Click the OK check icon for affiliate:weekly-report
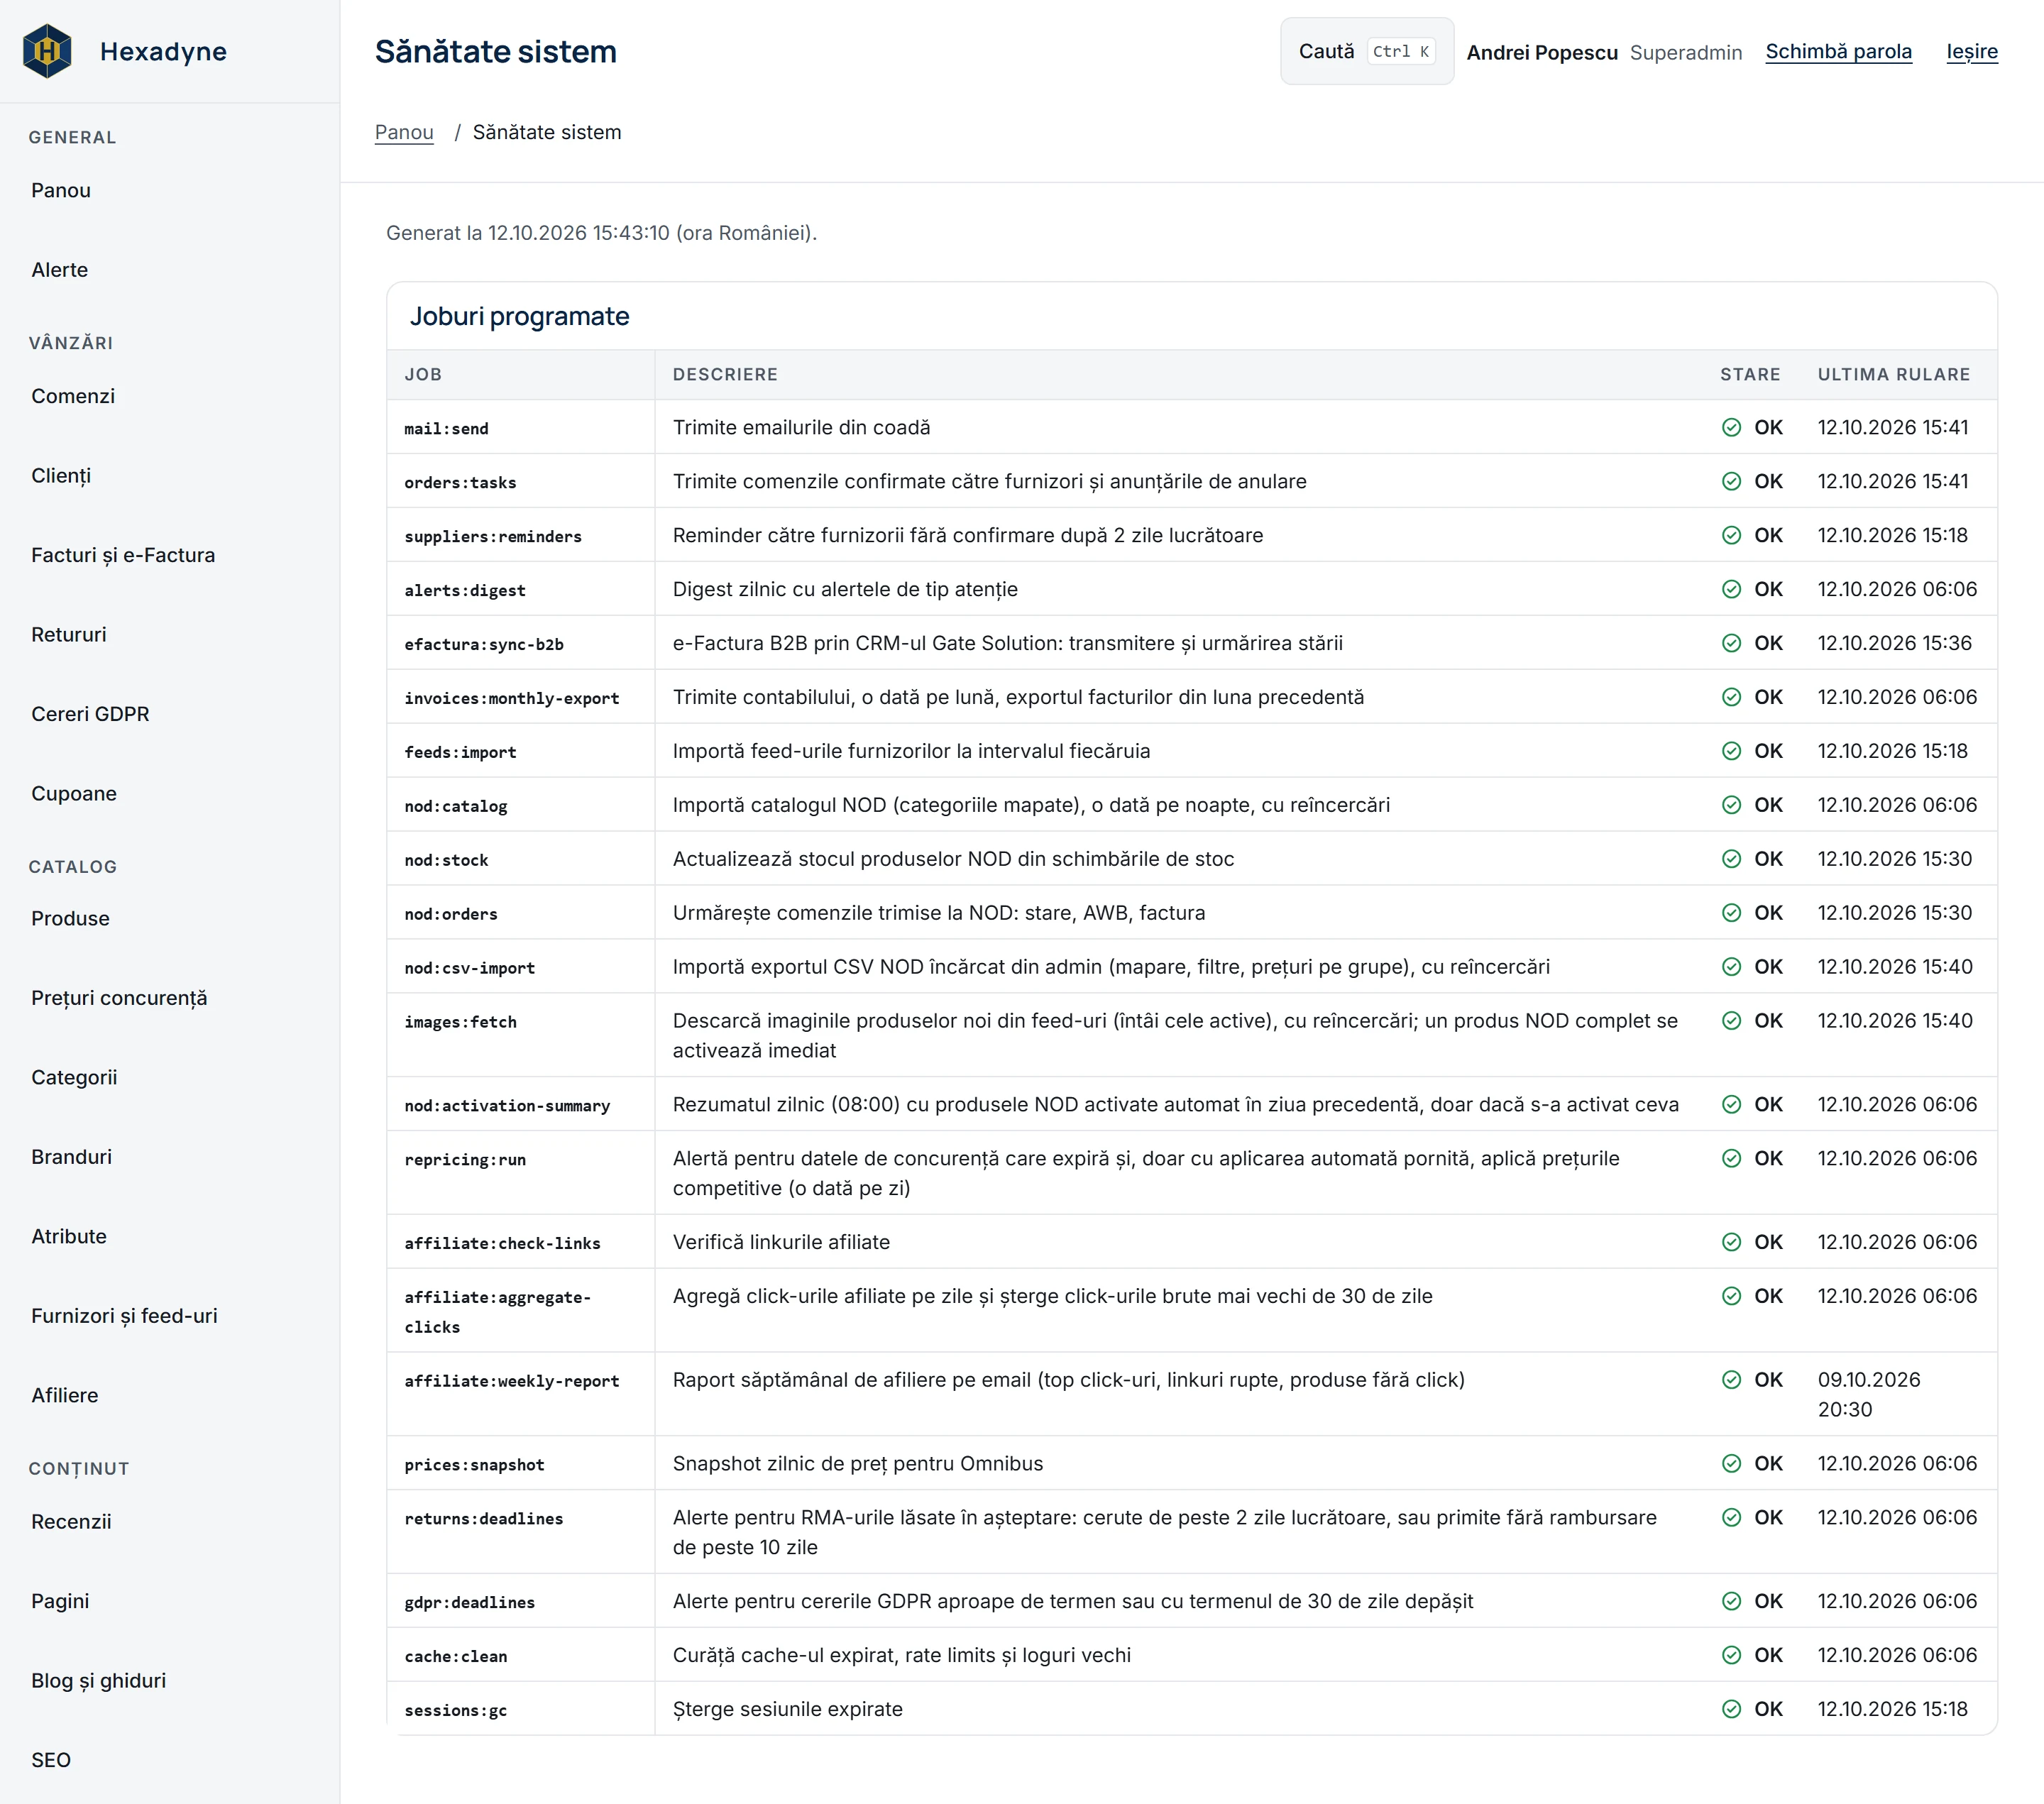The width and height of the screenshot is (2044, 1804). click(x=1731, y=1381)
